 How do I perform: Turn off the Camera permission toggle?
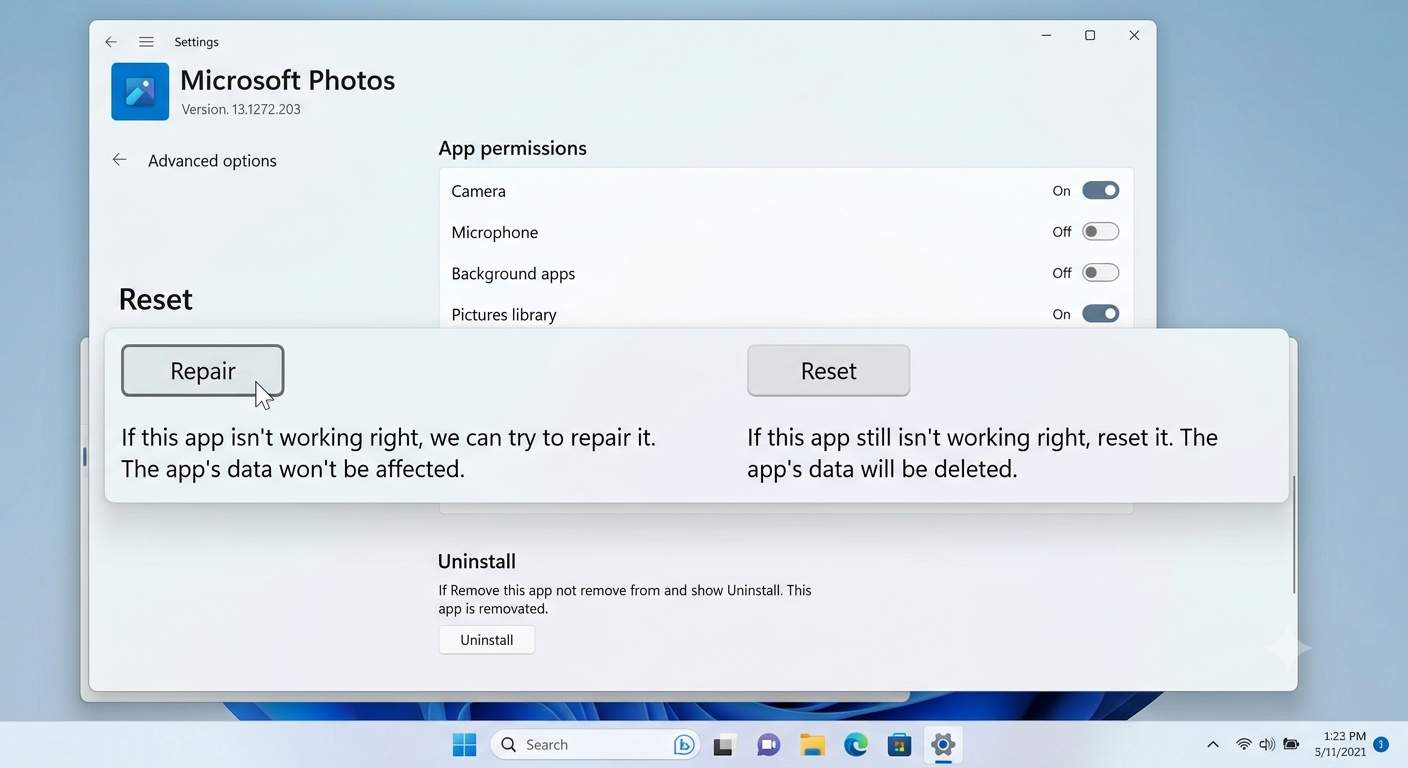pos(1100,191)
